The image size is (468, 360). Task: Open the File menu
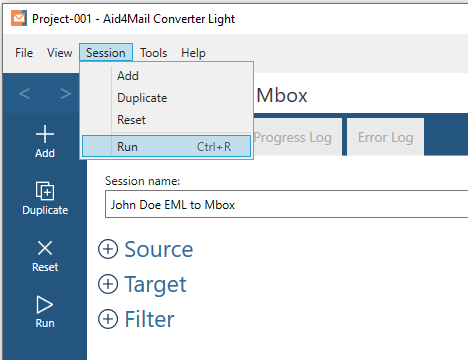pyautogui.click(x=24, y=53)
